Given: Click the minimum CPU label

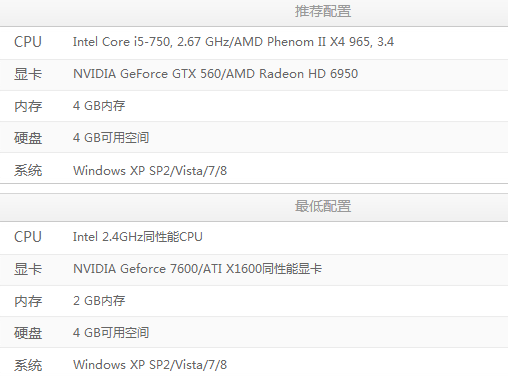Looking at the screenshot, I should coord(28,237).
